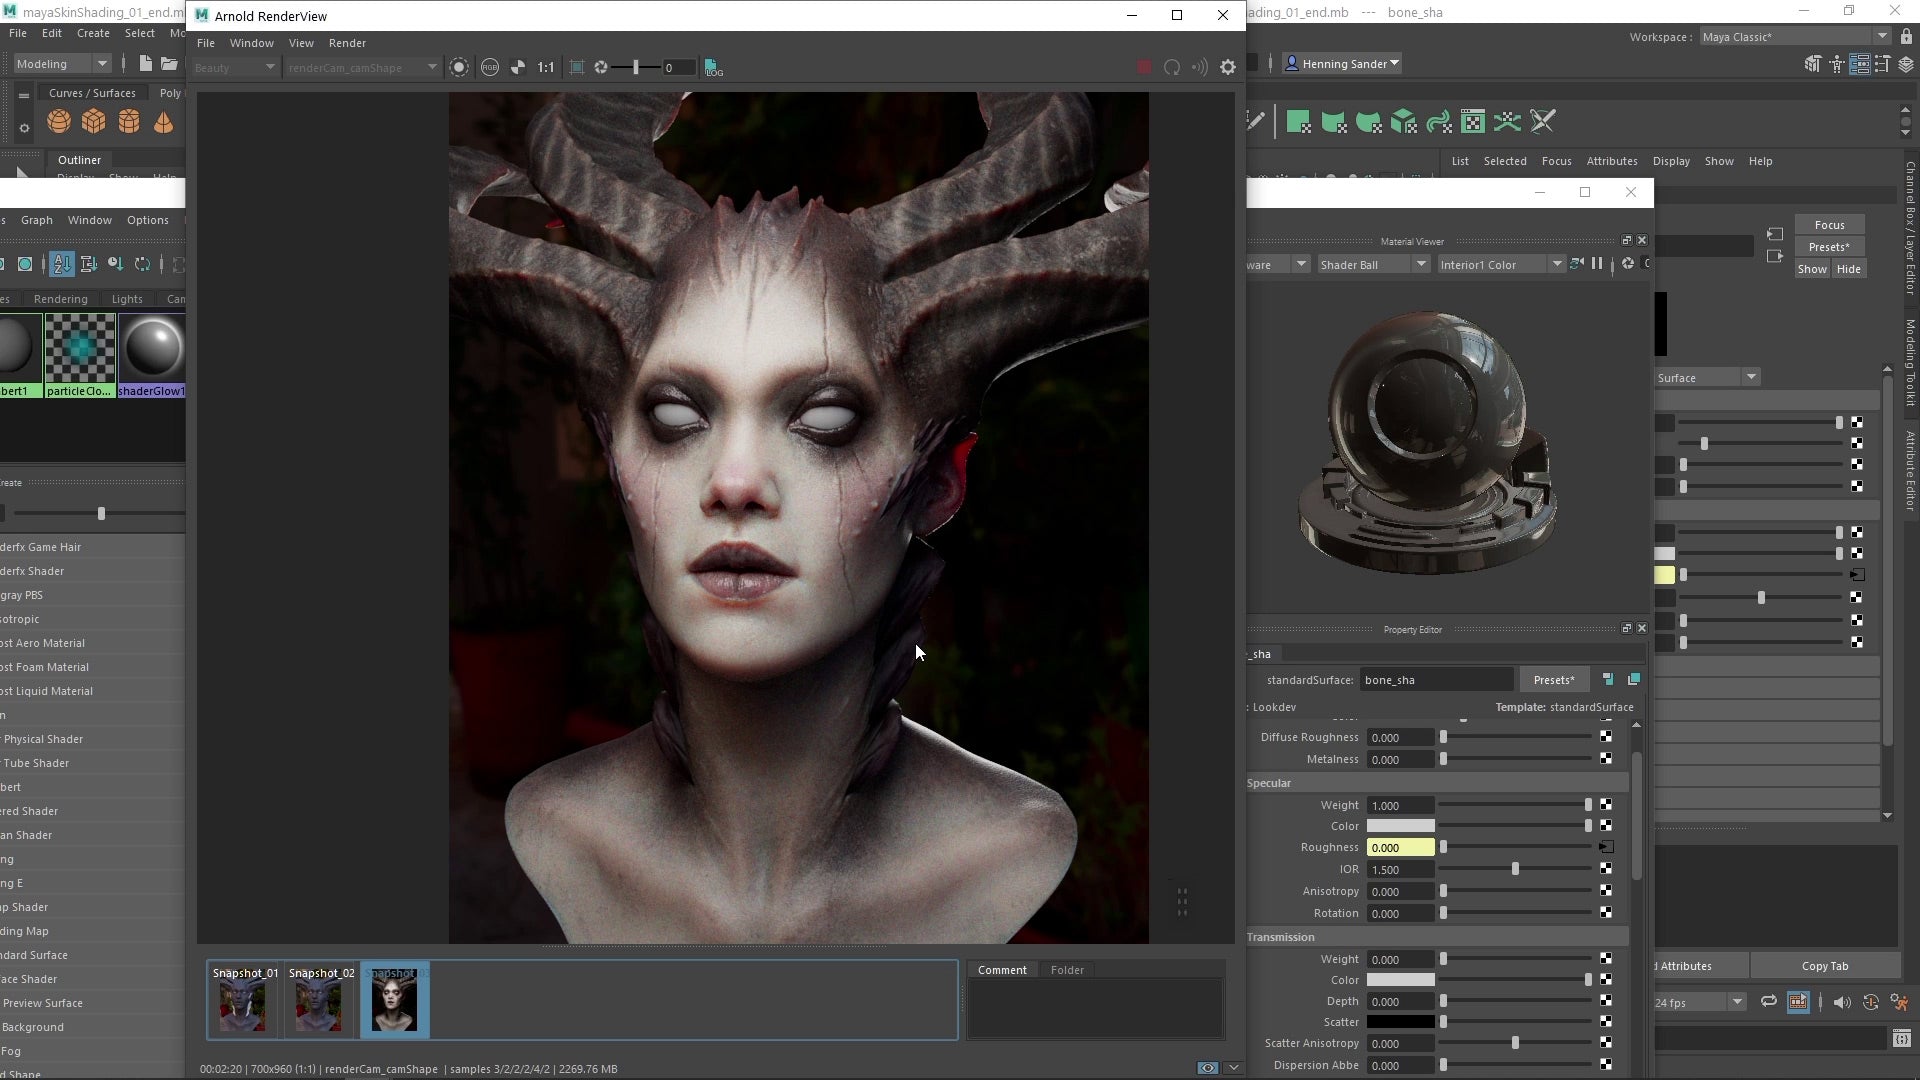Open the Curves / Surfaces shelf tab
1920x1080 pixels.
click(x=92, y=93)
